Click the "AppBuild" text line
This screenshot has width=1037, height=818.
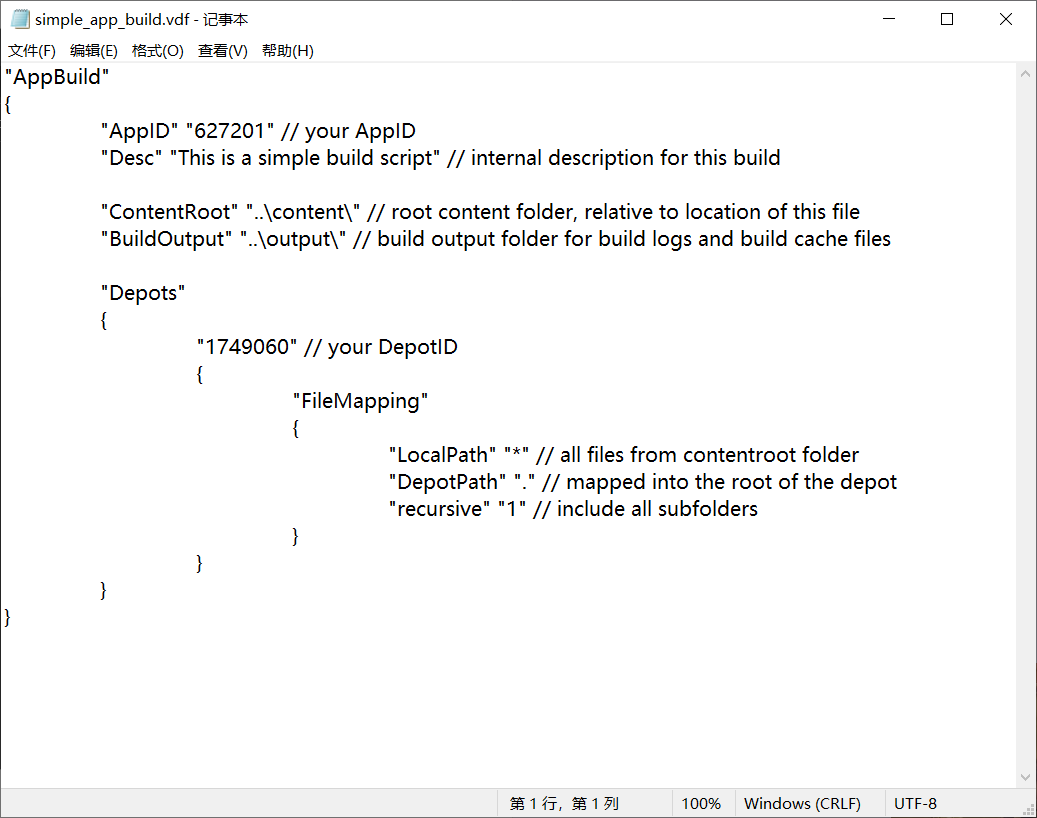pyautogui.click(x=57, y=77)
